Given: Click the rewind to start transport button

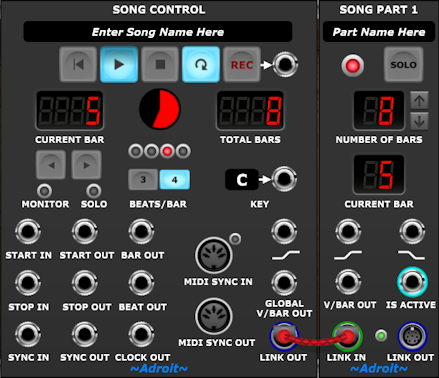Looking at the screenshot, I should 78,64.
